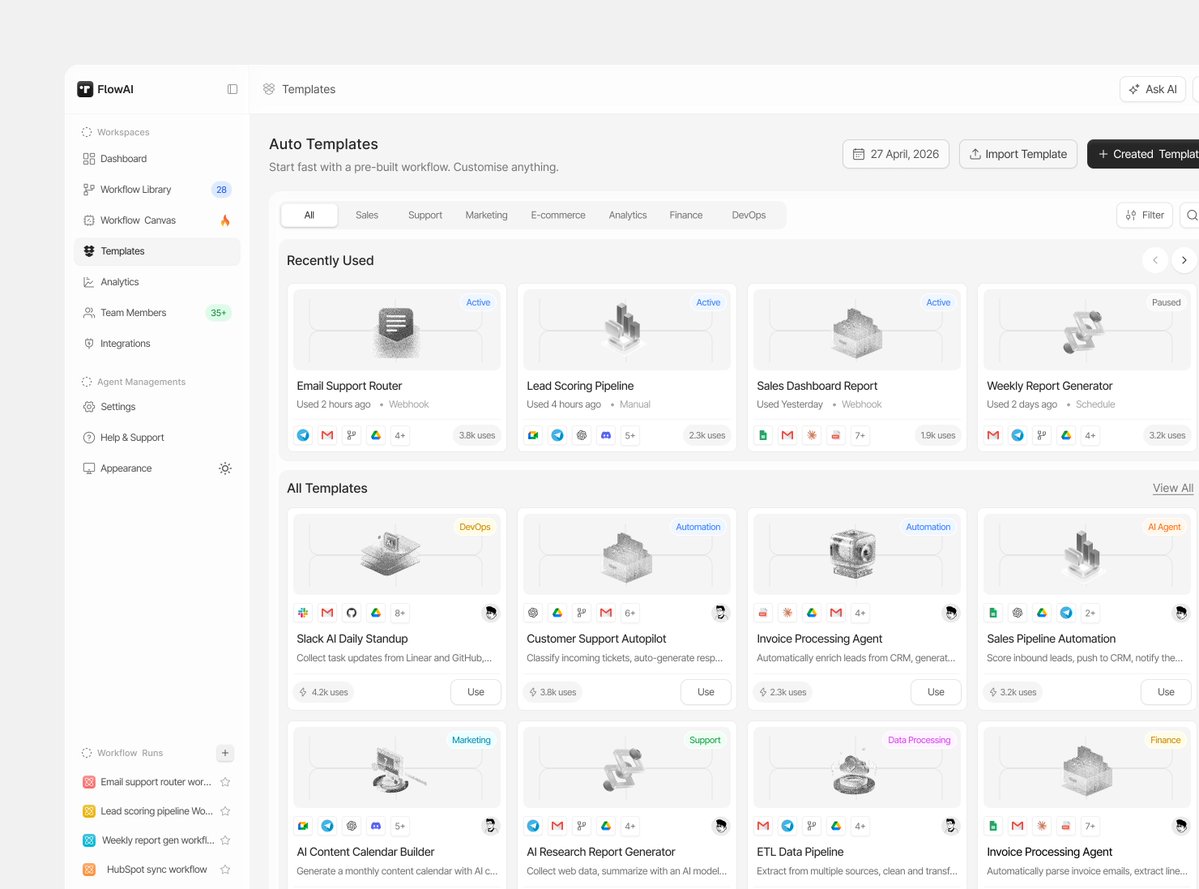Image resolution: width=1199 pixels, height=889 pixels.
Task: Click the Created Template button
Action: pos(1143,154)
